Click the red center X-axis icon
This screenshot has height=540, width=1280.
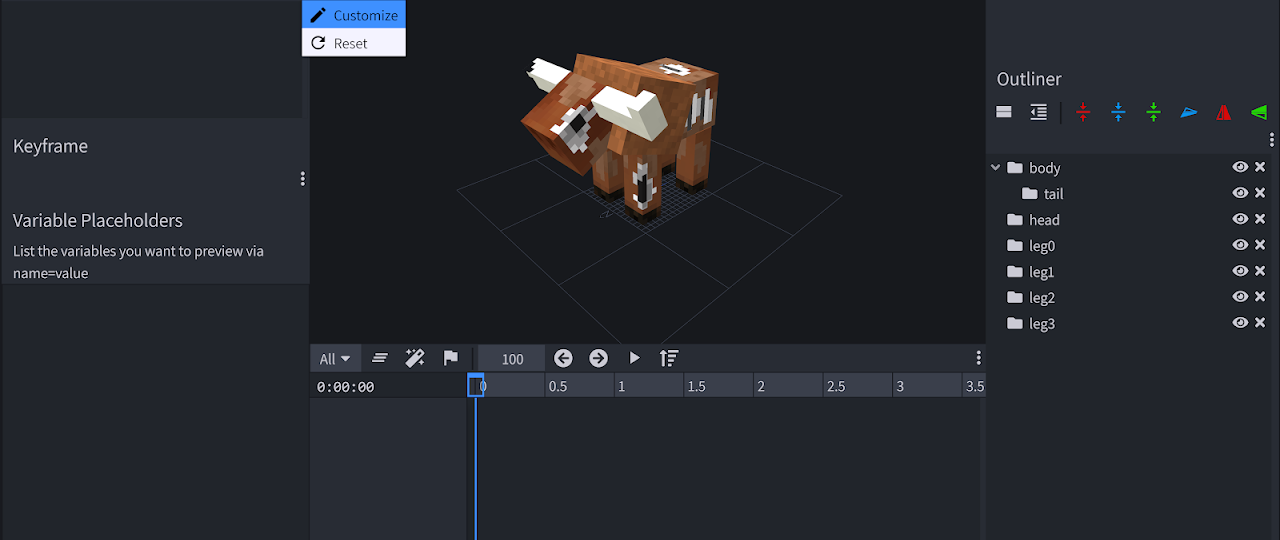tap(1083, 113)
